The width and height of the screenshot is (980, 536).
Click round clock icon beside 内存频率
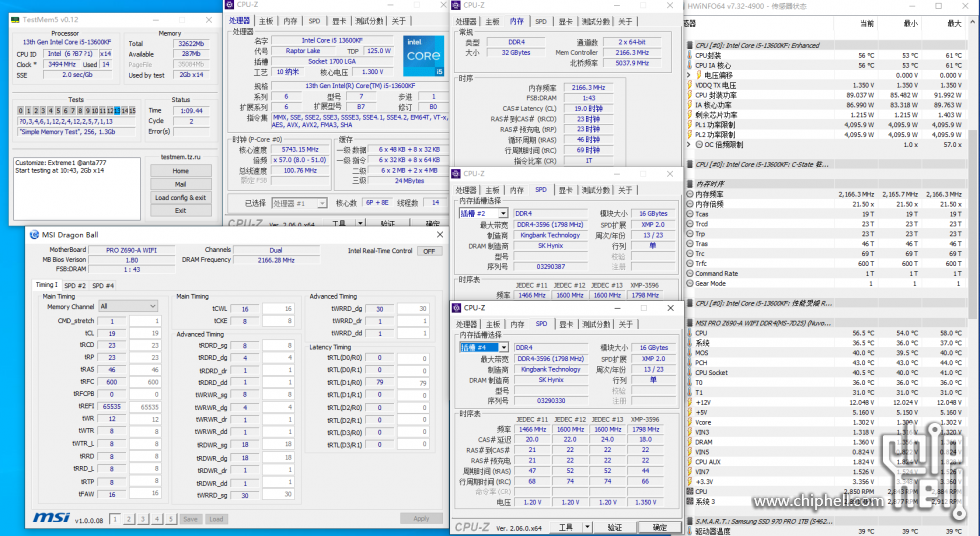click(689, 194)
